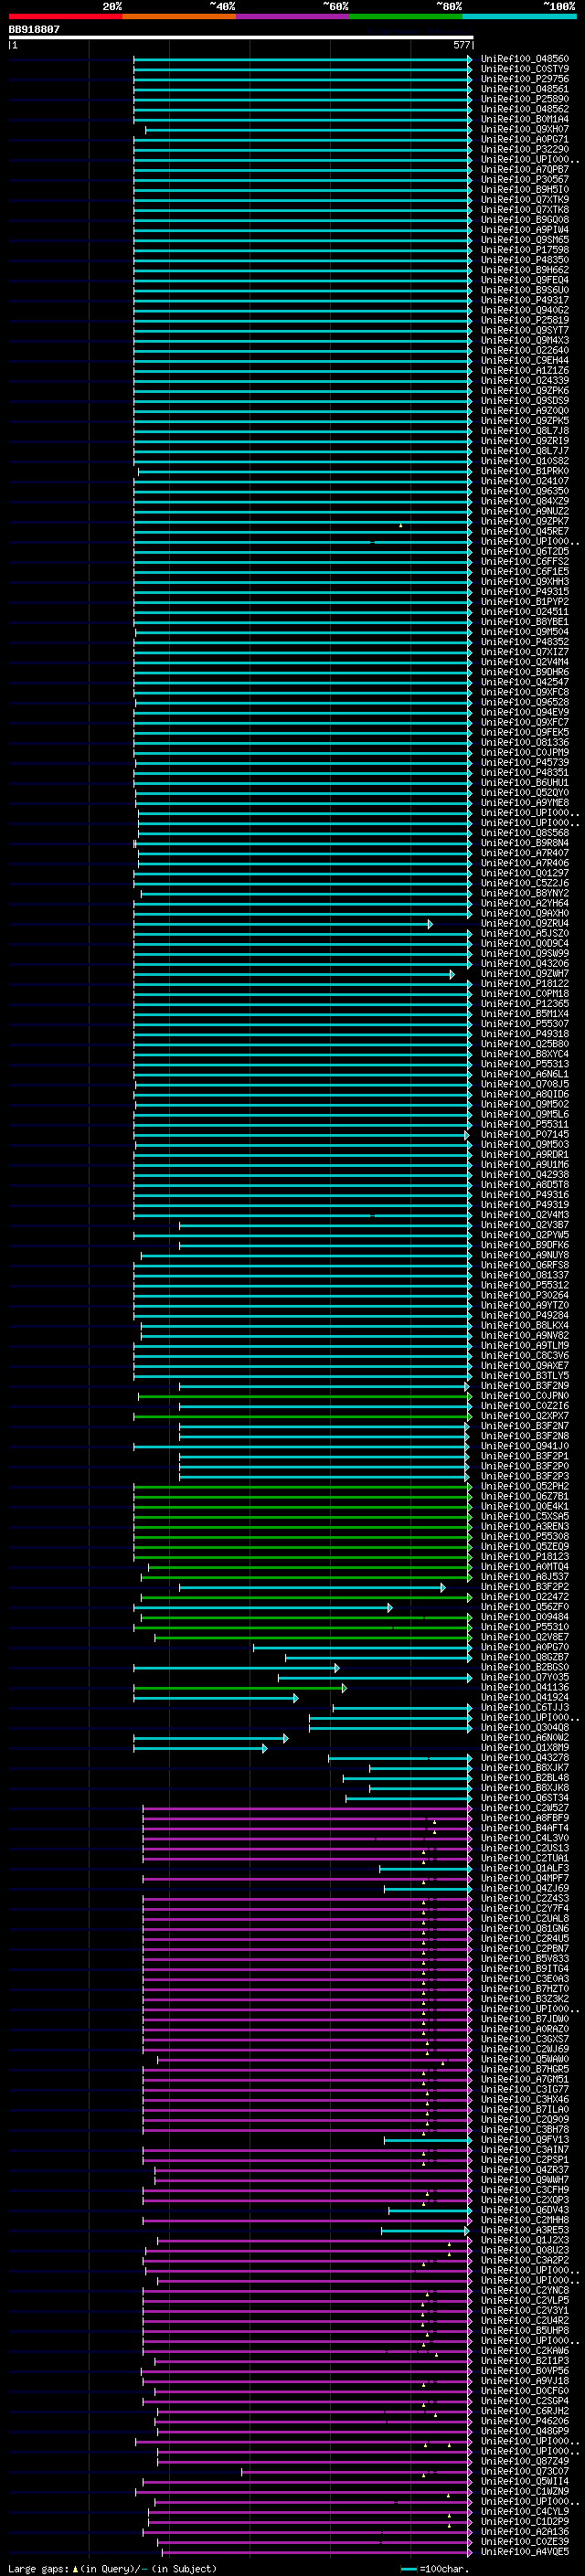This screenshot has height=2576, width=585.
Task: Select label UniRef100_P17598
Action: click(525, 250)
